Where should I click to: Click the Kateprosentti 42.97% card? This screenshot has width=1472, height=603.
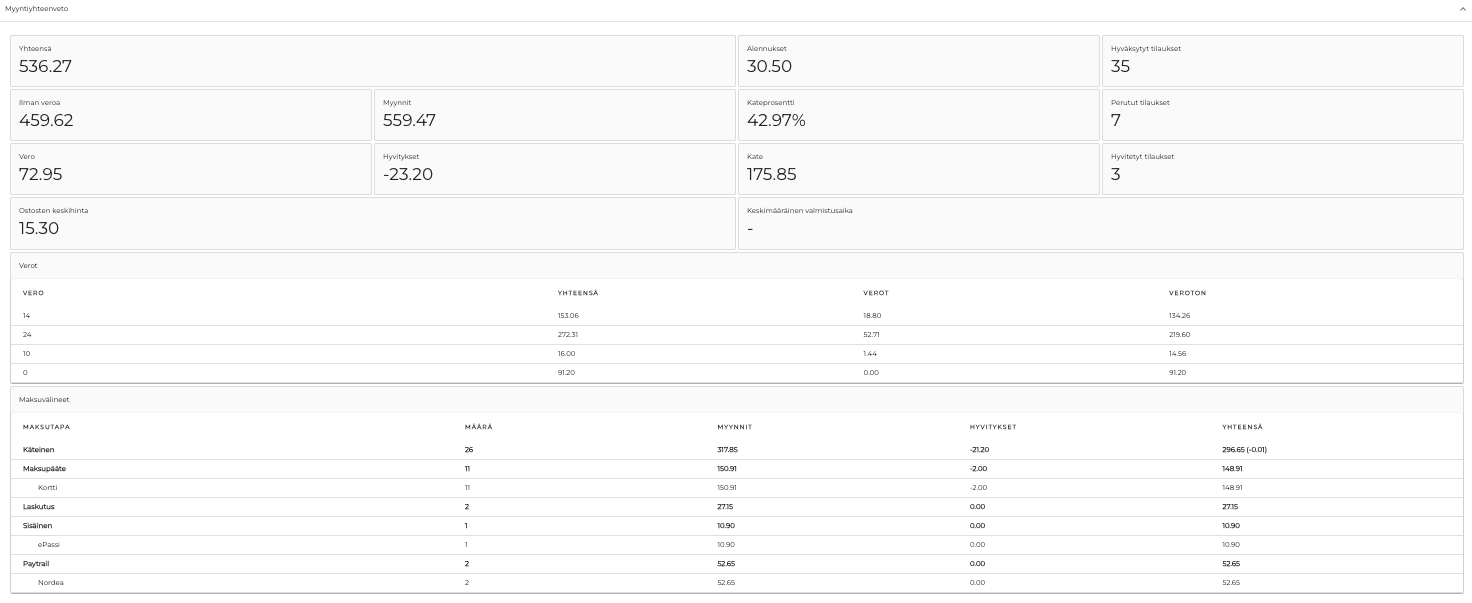coord(918,115)
